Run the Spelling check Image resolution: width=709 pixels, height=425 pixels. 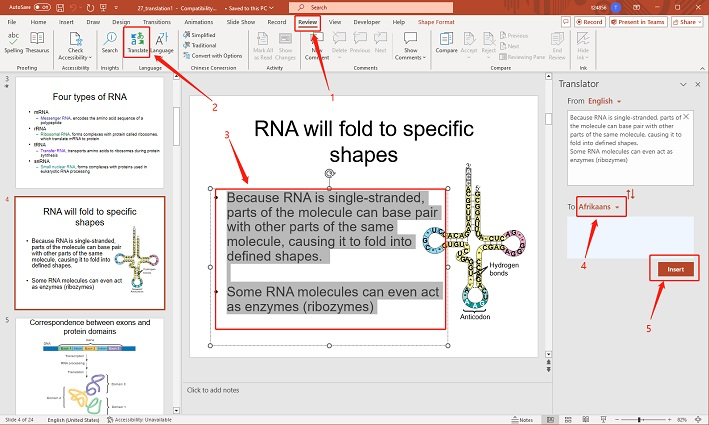click(14, 42)
